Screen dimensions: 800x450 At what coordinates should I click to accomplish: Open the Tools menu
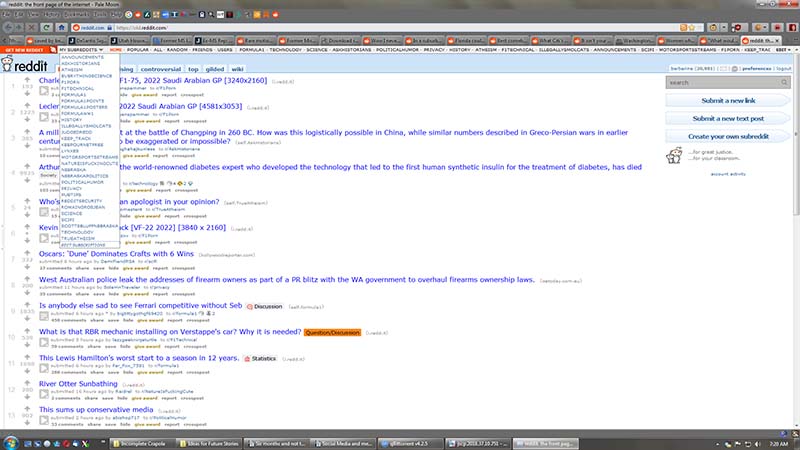coord(100,15)
